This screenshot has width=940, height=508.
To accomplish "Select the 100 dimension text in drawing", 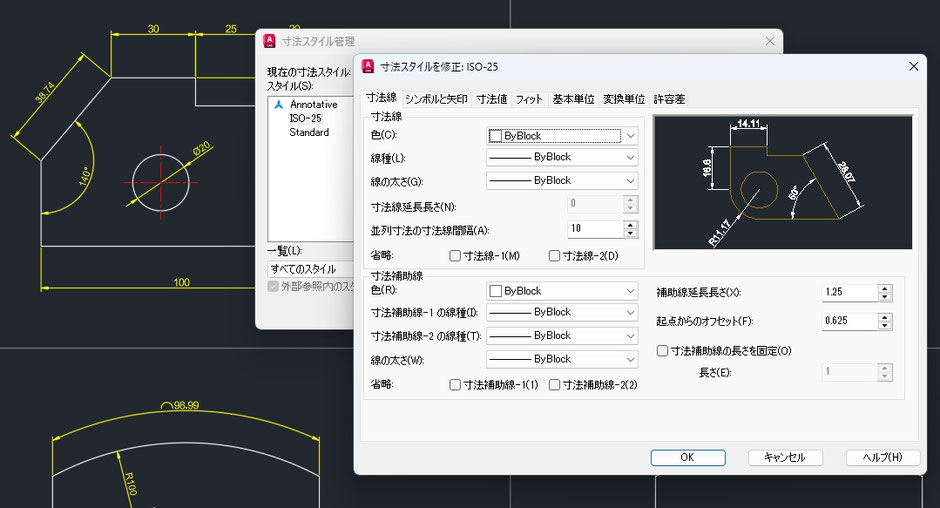I will click(x=182, y=282).
